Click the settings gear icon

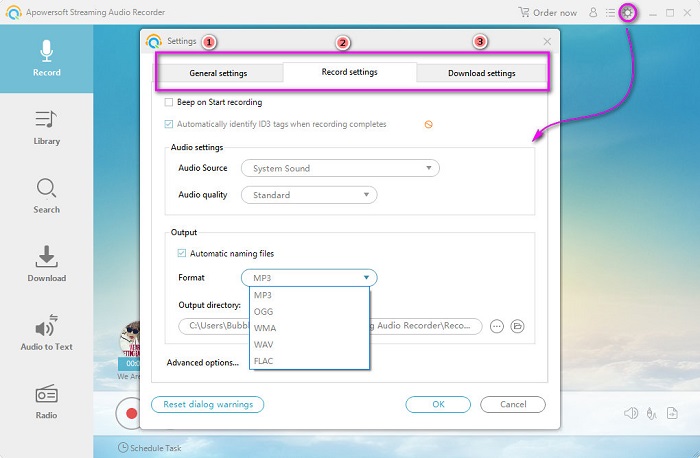click(628, 13)
